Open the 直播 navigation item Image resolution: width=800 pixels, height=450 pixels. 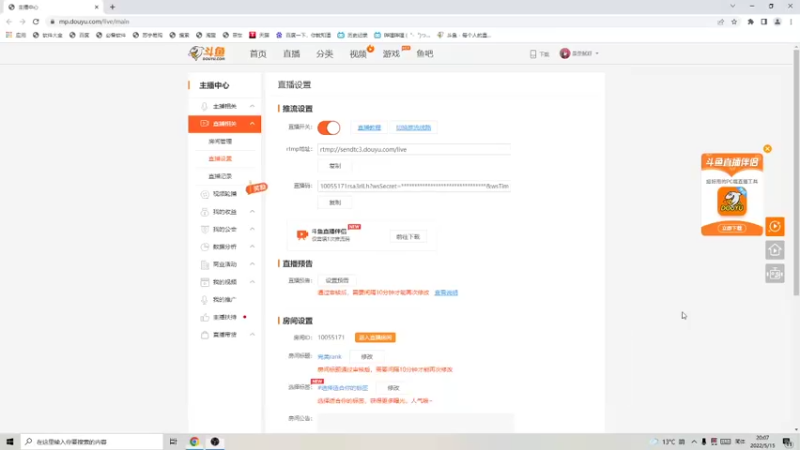click(x=291, y=54)
